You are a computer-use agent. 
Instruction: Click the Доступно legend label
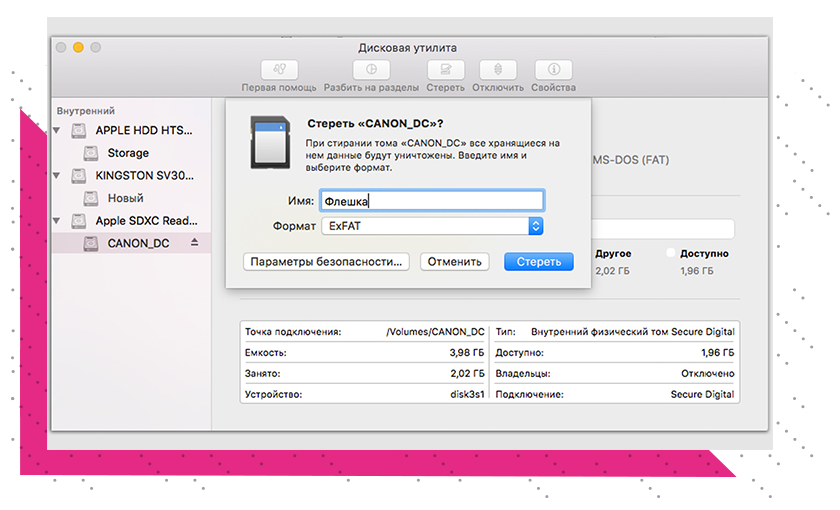pos(704,253)
